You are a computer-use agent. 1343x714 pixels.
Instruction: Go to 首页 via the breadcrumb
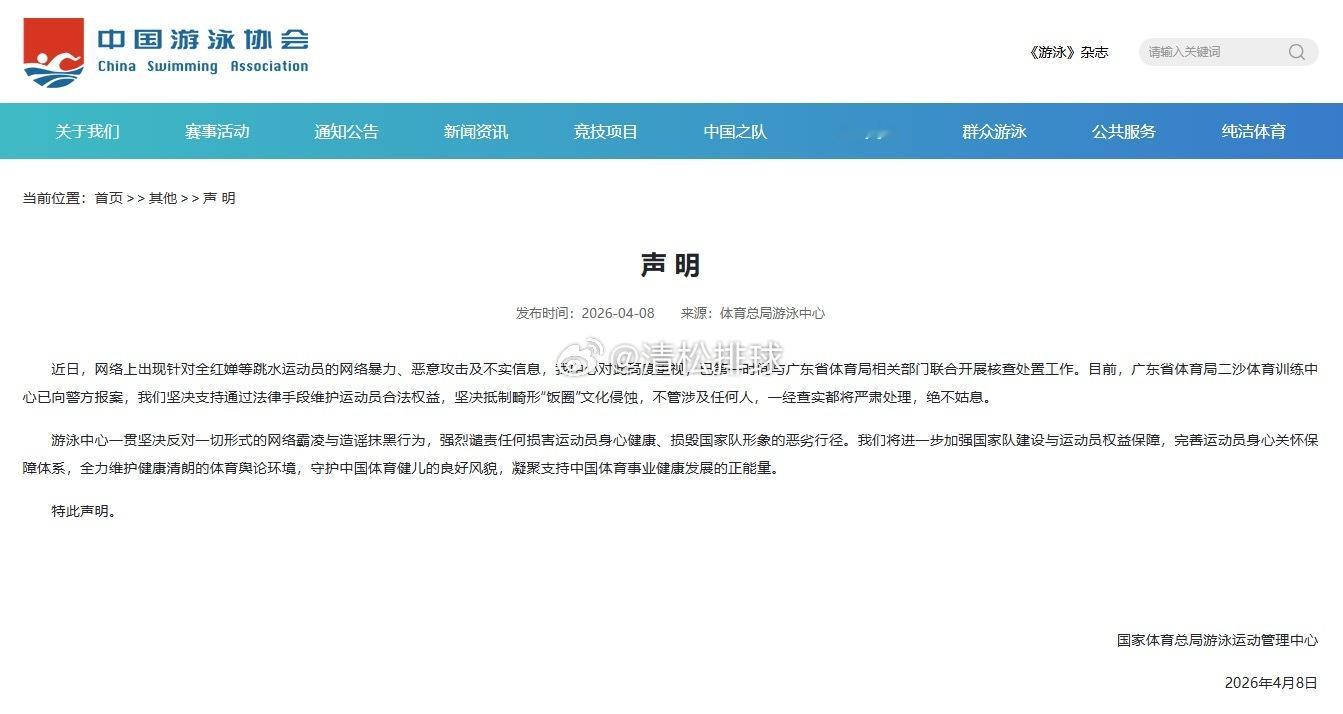pyautogui.click(x=107, y=198)
